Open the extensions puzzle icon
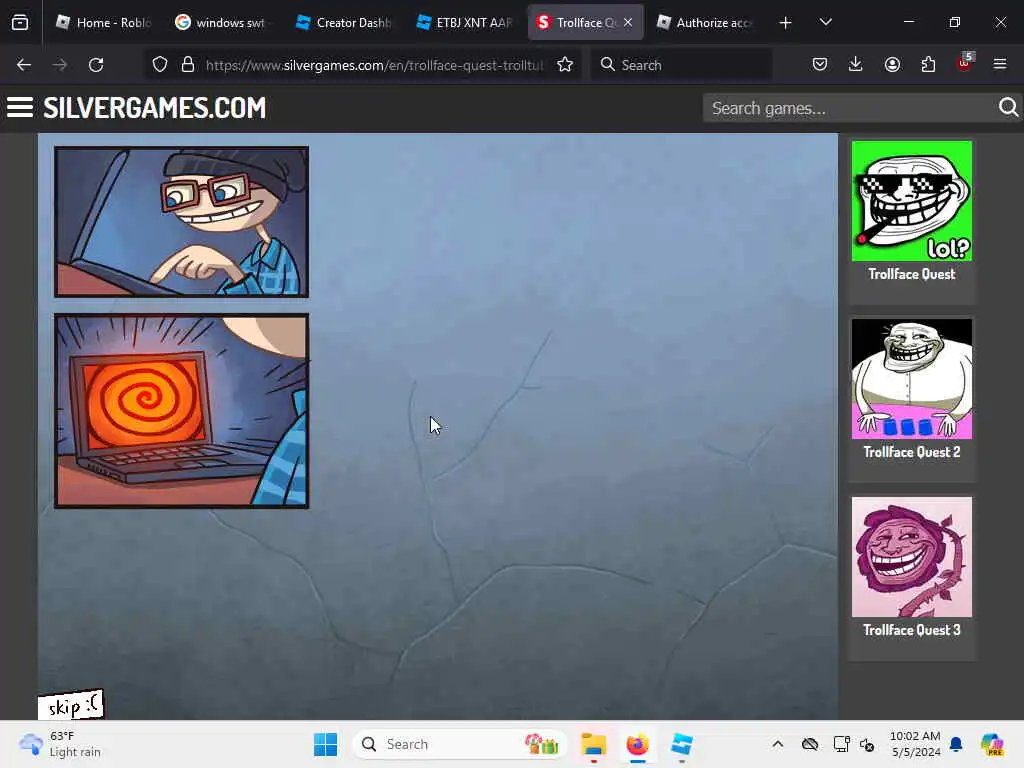This screenshot has width=1024, height=768. click(928, 64)
